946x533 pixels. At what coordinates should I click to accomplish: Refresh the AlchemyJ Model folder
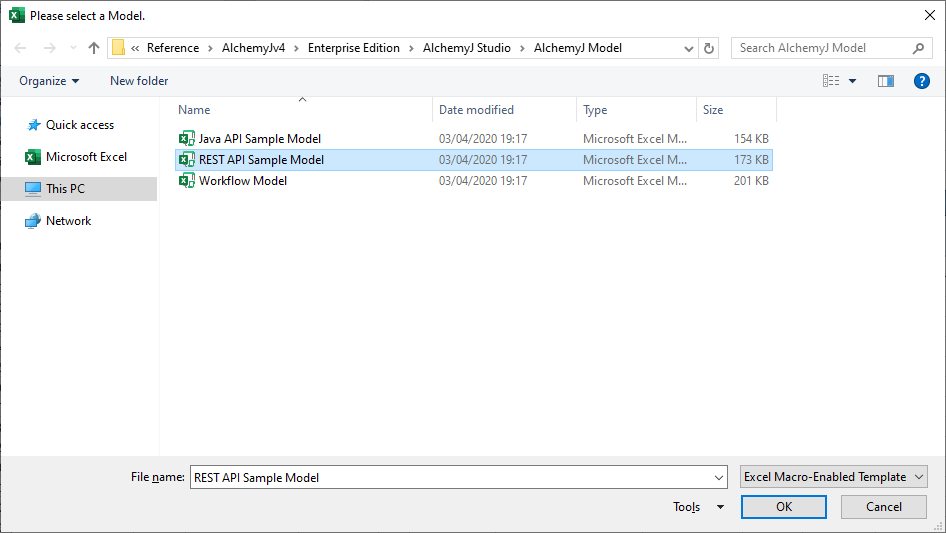pyautogui.click(x=709, y=48)
